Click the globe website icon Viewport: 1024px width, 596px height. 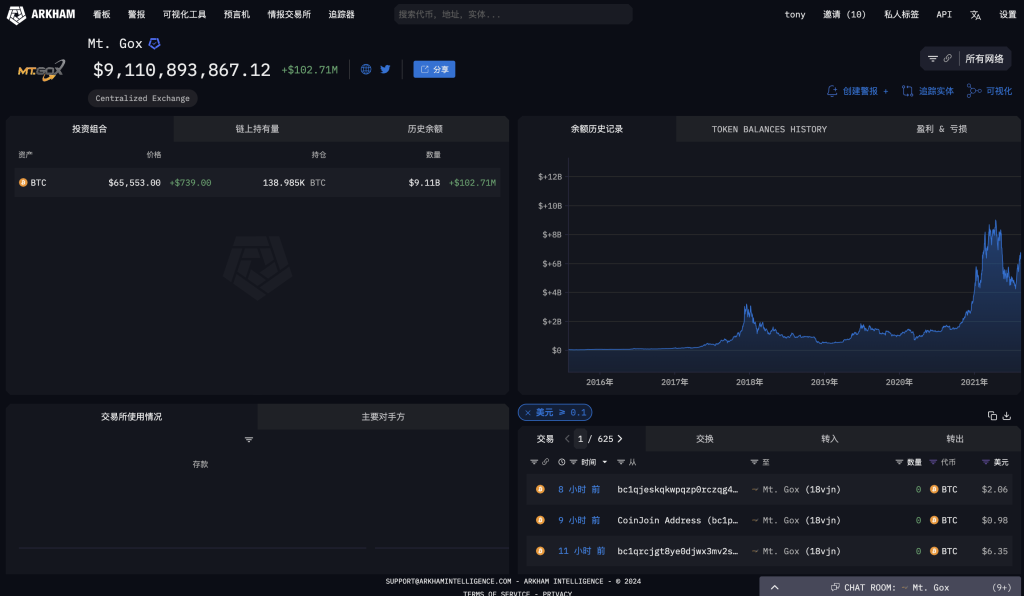pyautogui.click(x=366, y=69)
